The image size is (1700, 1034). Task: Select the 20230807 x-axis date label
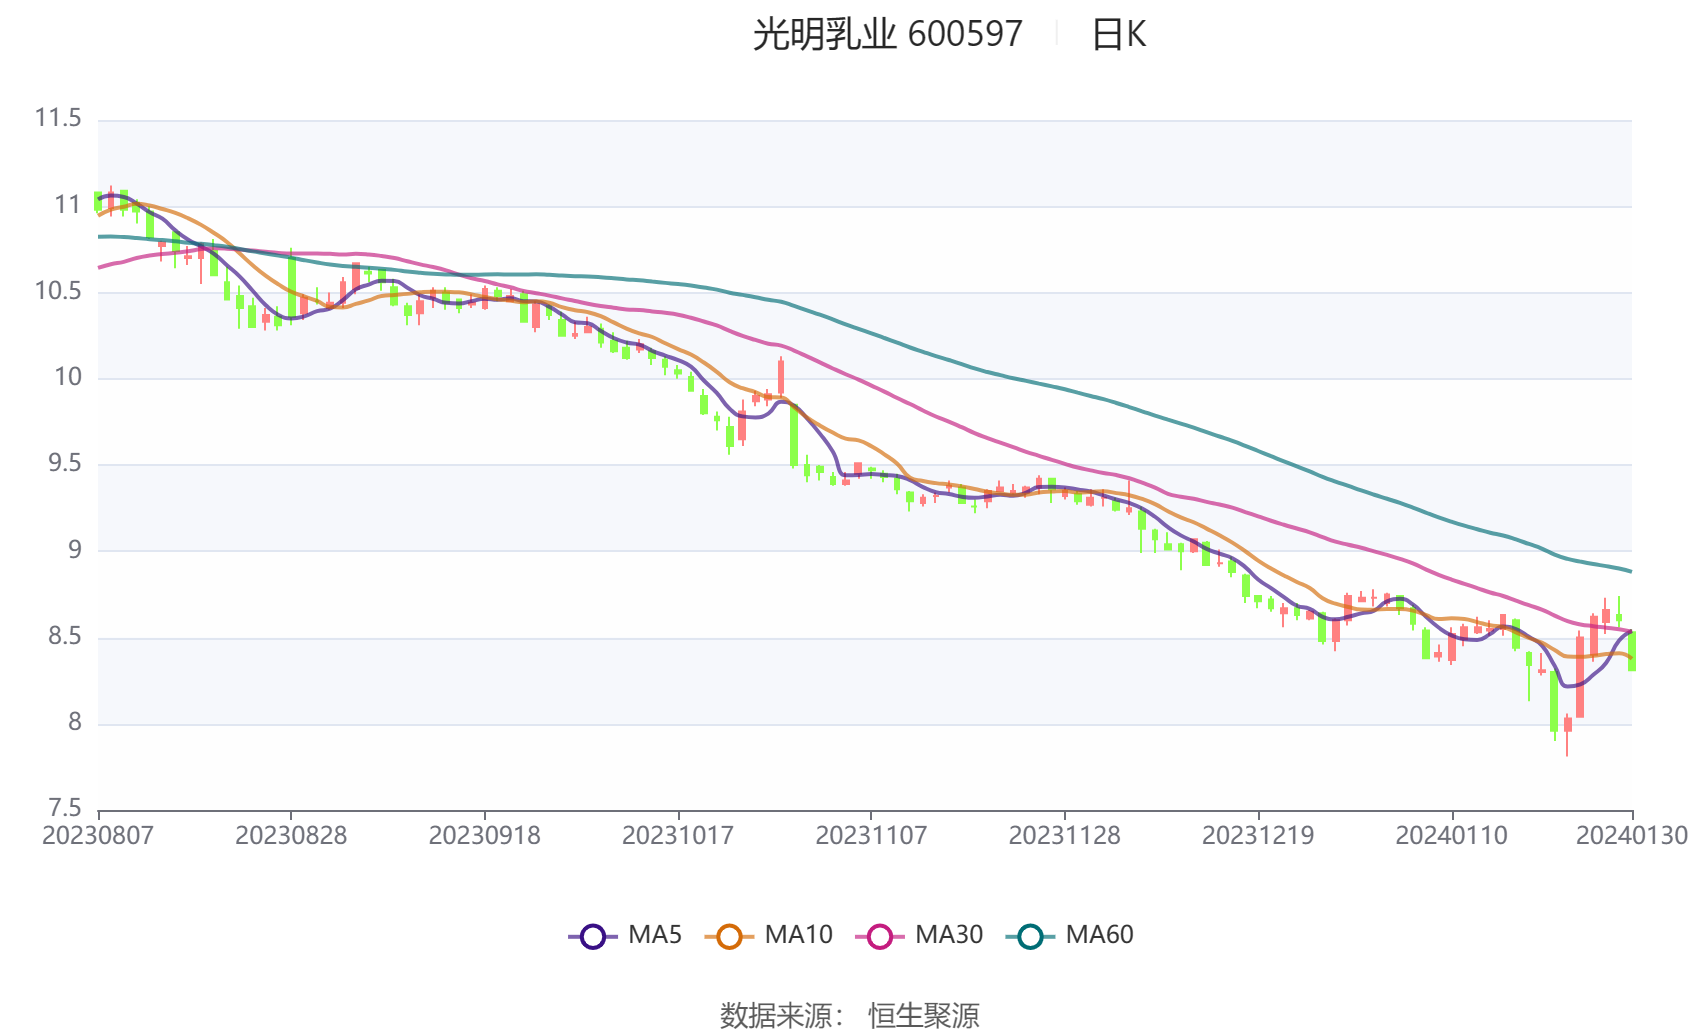(x=98, y=836)
